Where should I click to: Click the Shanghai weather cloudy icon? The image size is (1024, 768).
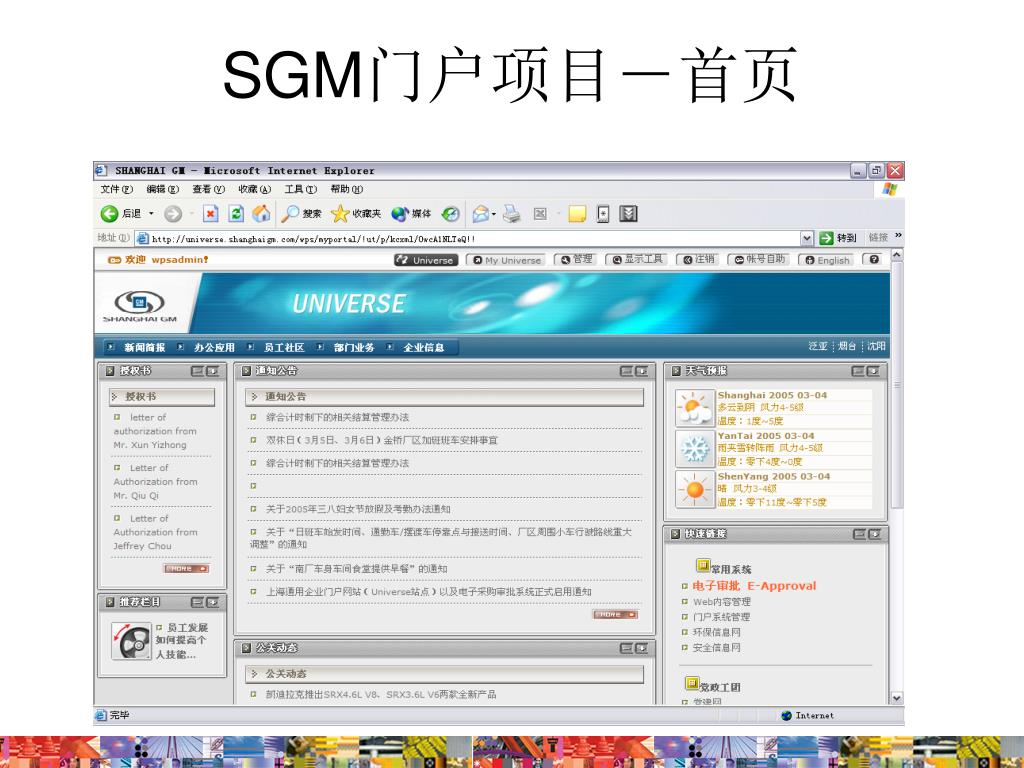point(694,408)
